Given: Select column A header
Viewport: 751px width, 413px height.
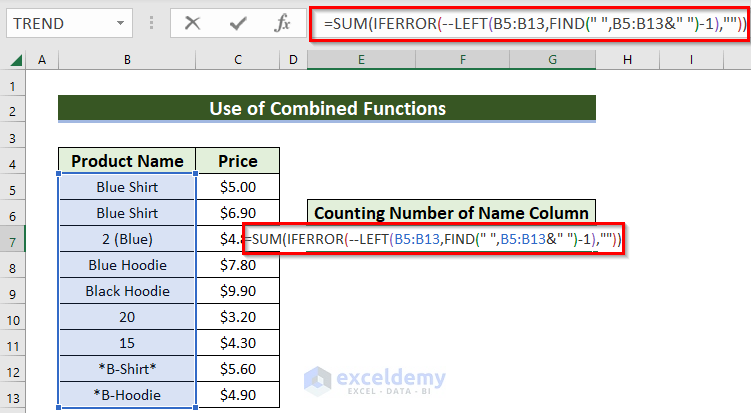Looking at the screenshot, I should coord(42,60).
